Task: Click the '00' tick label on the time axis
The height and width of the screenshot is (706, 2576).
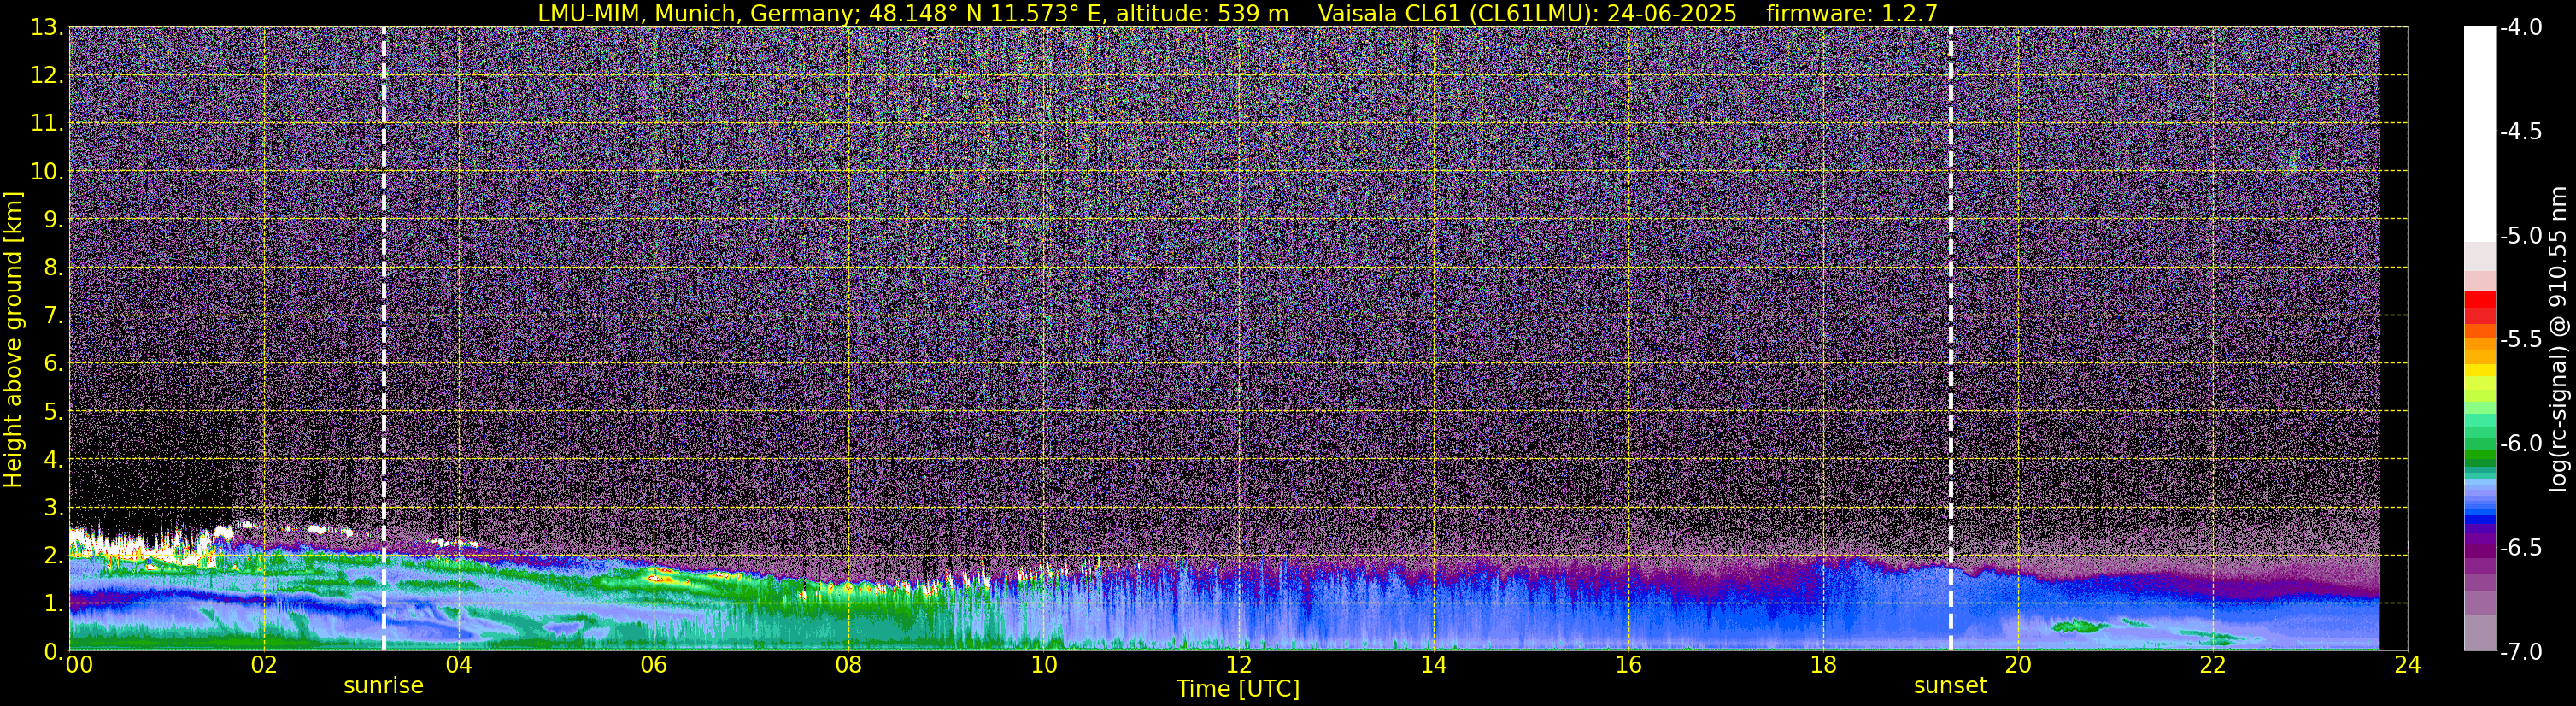Action: (79, 665)
